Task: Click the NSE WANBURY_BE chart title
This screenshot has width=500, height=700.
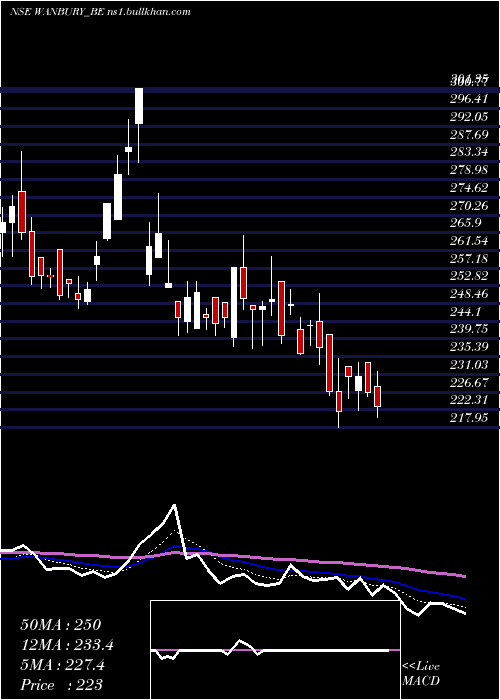Action: [100, 11]
